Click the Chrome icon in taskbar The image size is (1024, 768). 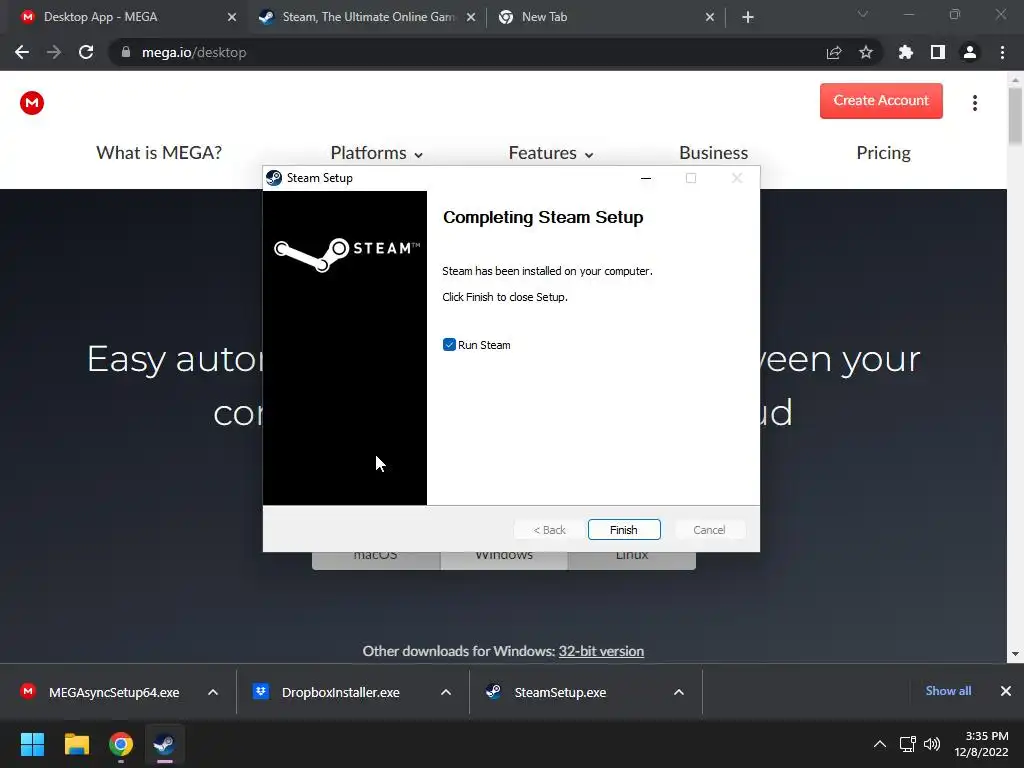click(121, 744)
